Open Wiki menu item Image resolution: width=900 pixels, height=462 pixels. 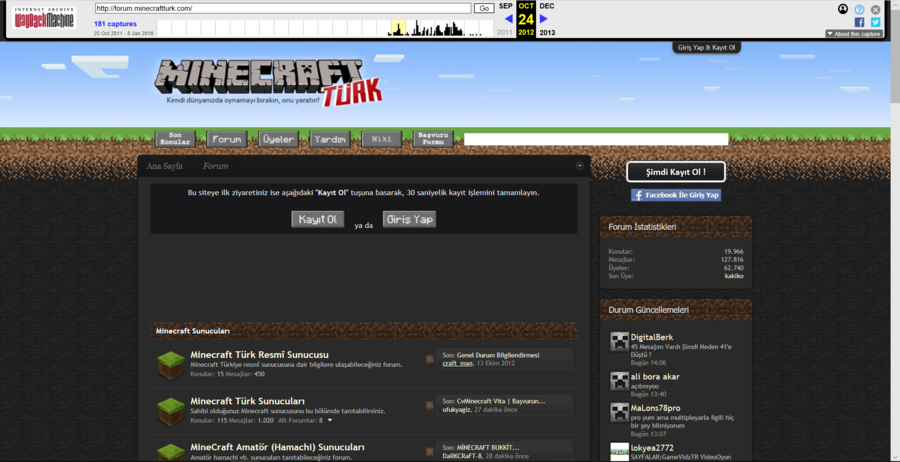tap(382, 139)
